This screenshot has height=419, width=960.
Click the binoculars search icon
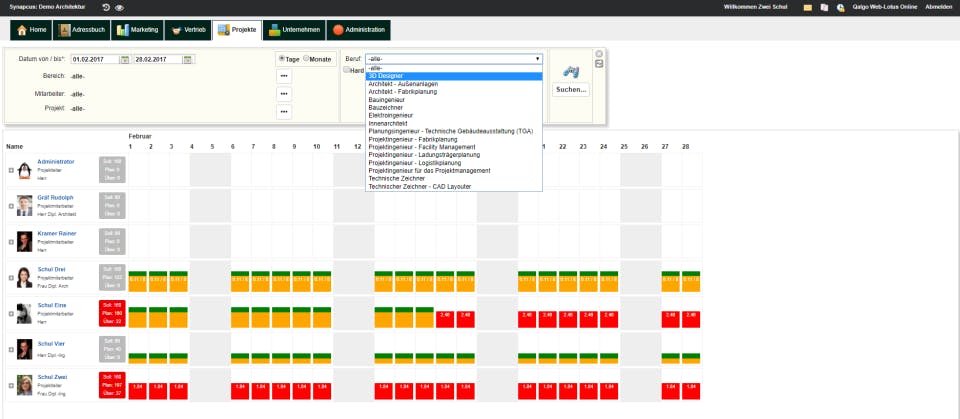571,71
